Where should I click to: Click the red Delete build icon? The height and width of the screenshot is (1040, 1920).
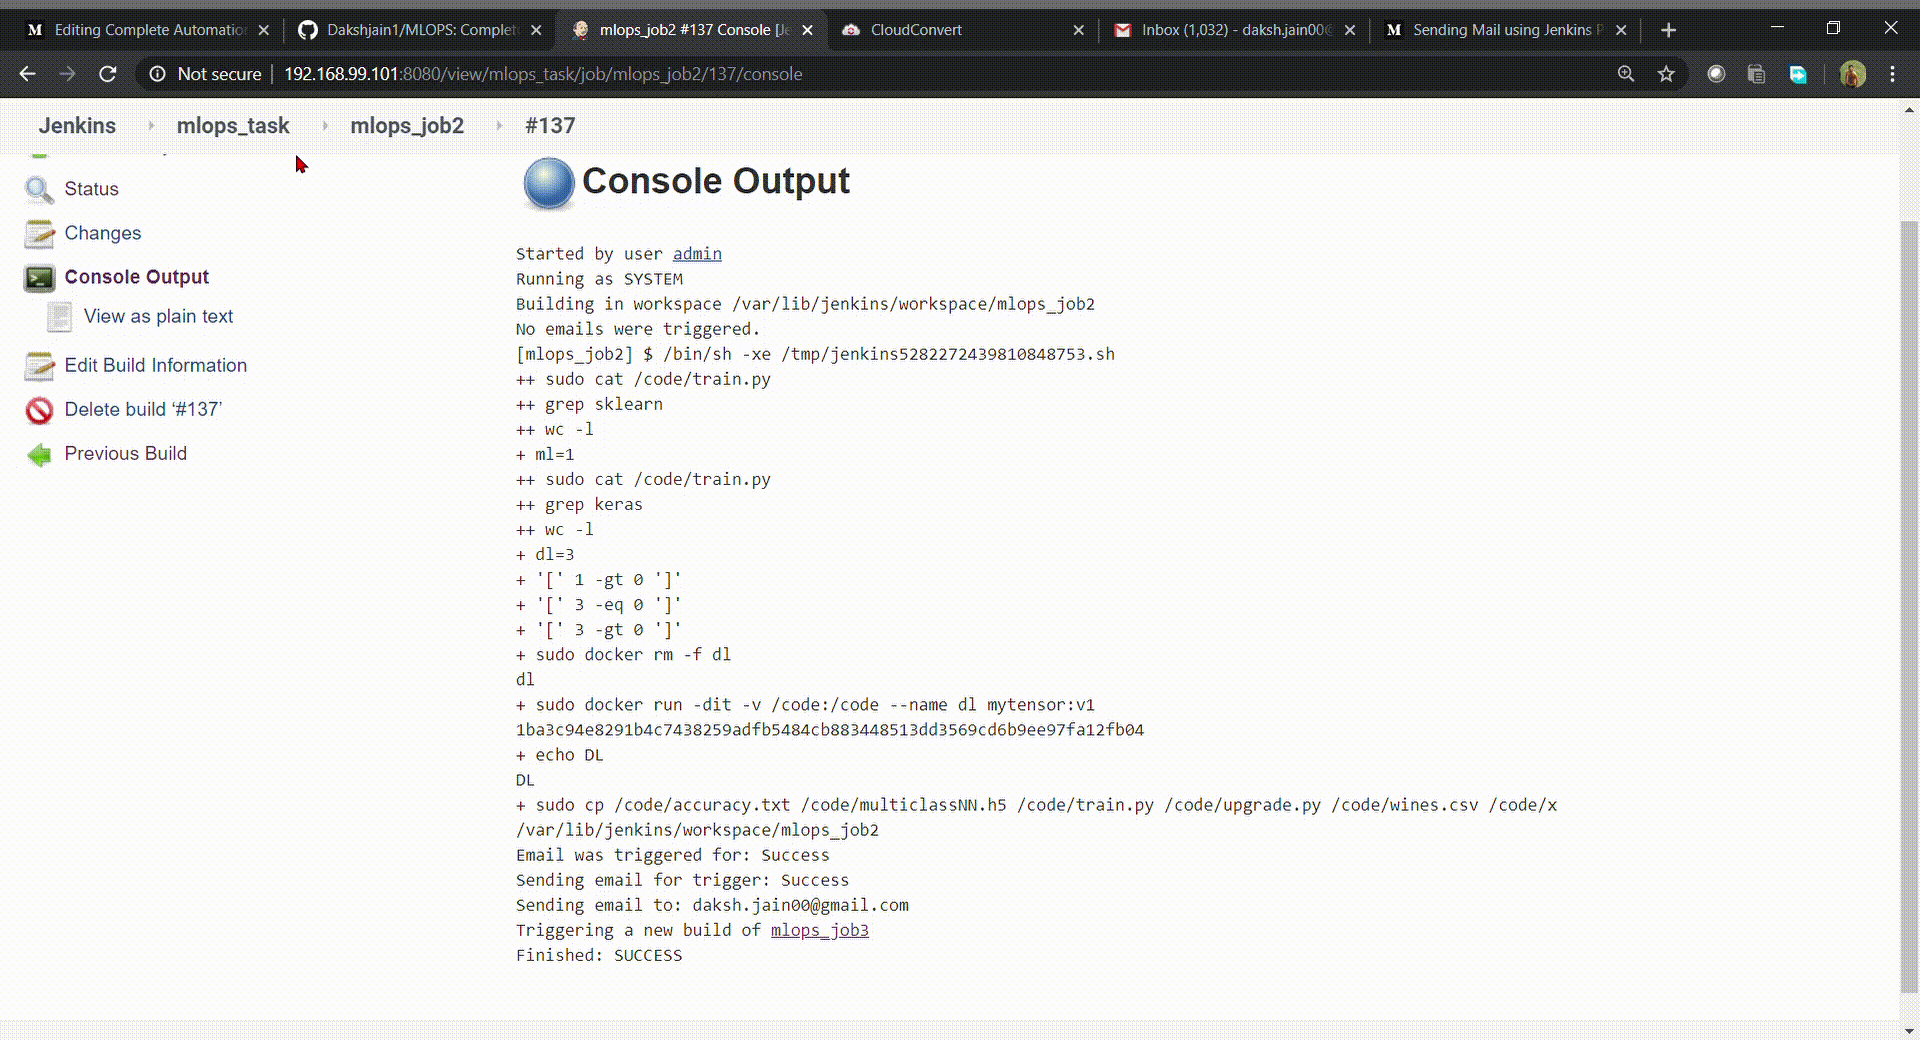[39, 410]
